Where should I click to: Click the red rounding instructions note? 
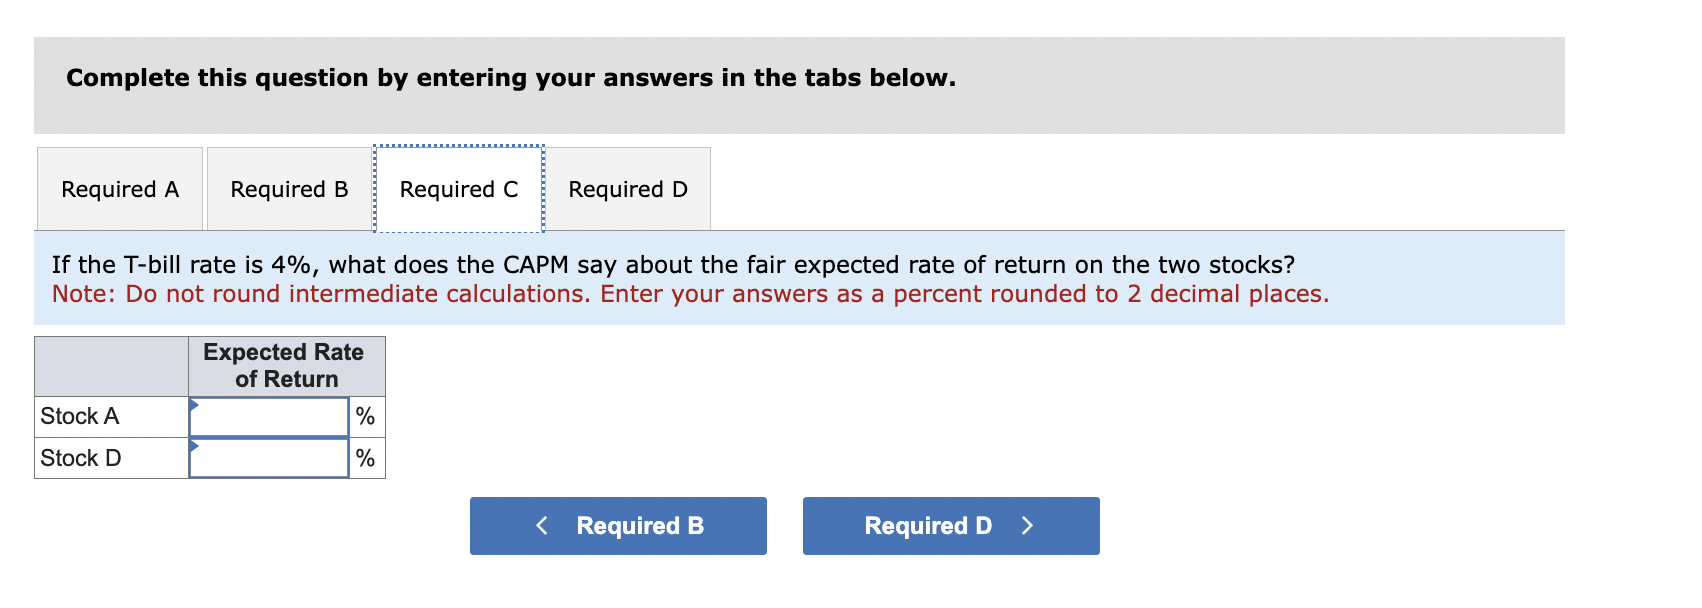point(690,294)
